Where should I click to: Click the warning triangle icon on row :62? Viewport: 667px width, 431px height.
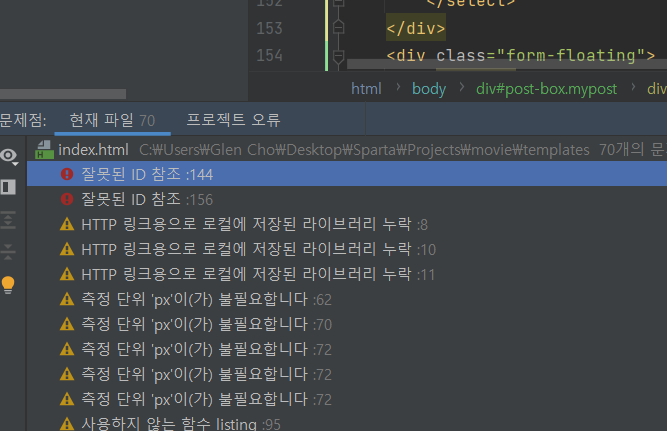pos(67,300)
